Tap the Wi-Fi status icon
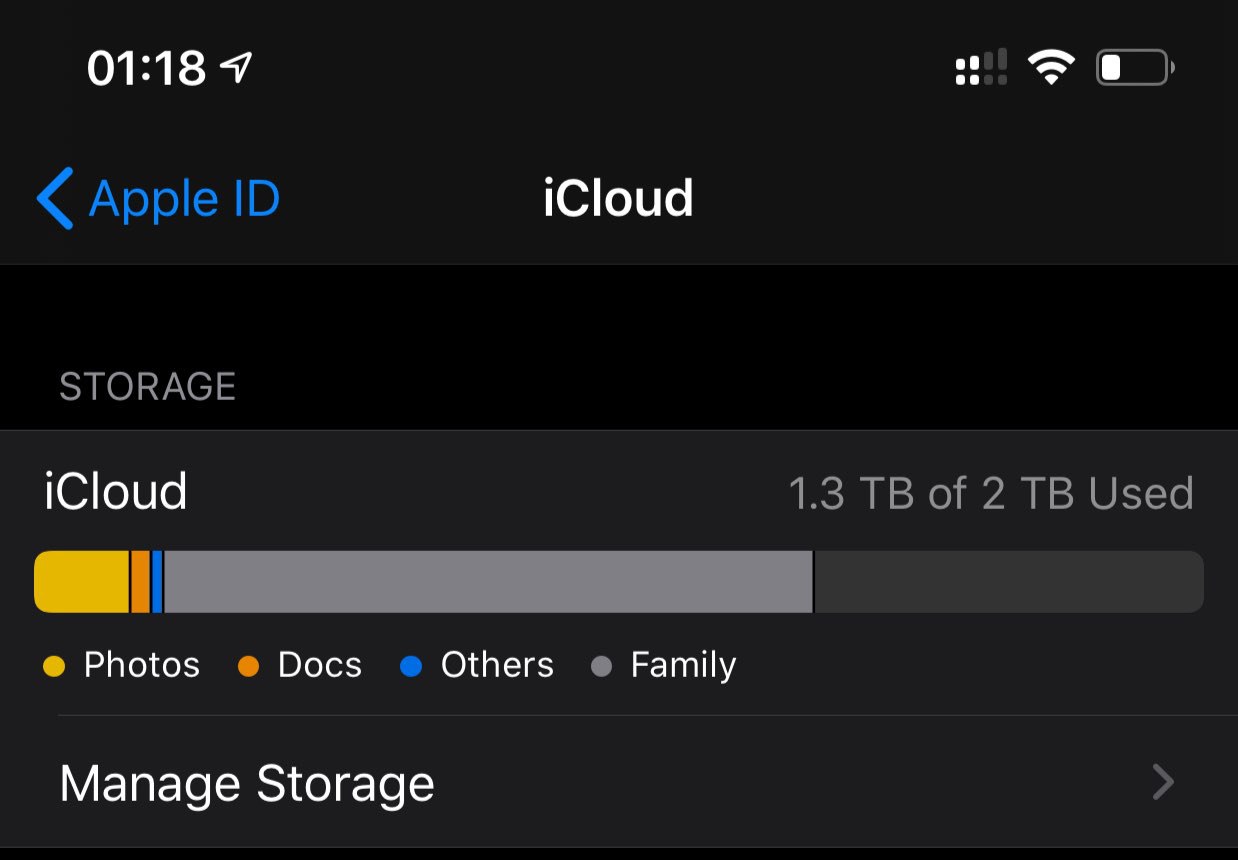 coord(1050,68)
